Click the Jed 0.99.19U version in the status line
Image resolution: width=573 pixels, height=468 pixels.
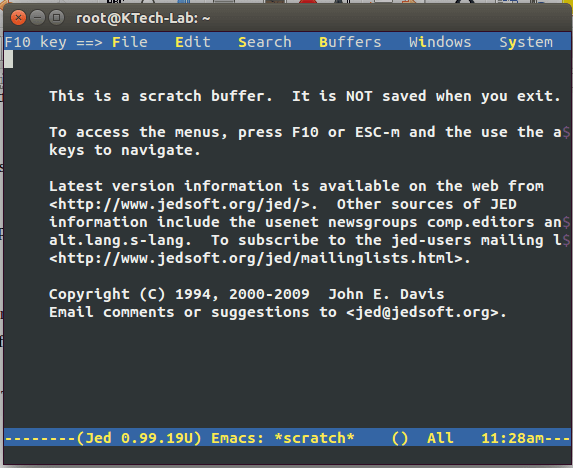[x=139, y=438]
